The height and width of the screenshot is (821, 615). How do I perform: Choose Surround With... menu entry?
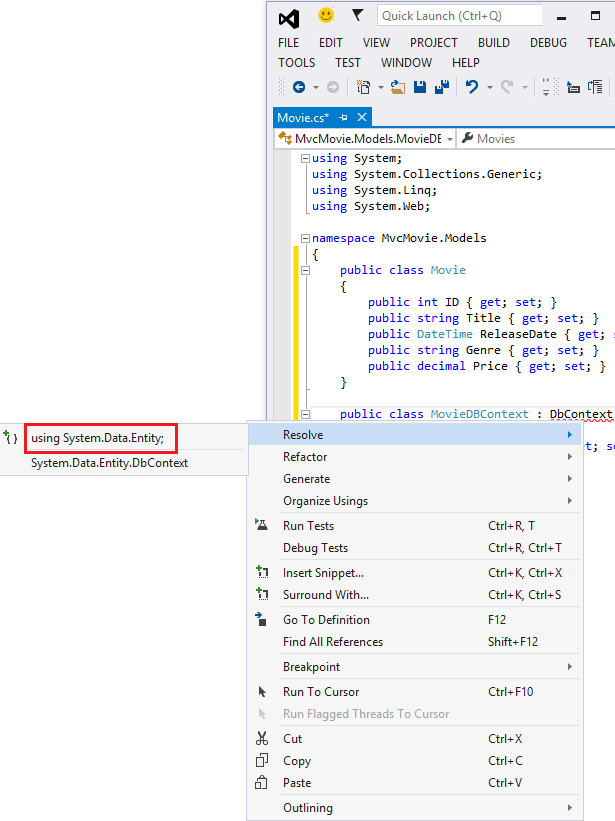pos(415,595)
